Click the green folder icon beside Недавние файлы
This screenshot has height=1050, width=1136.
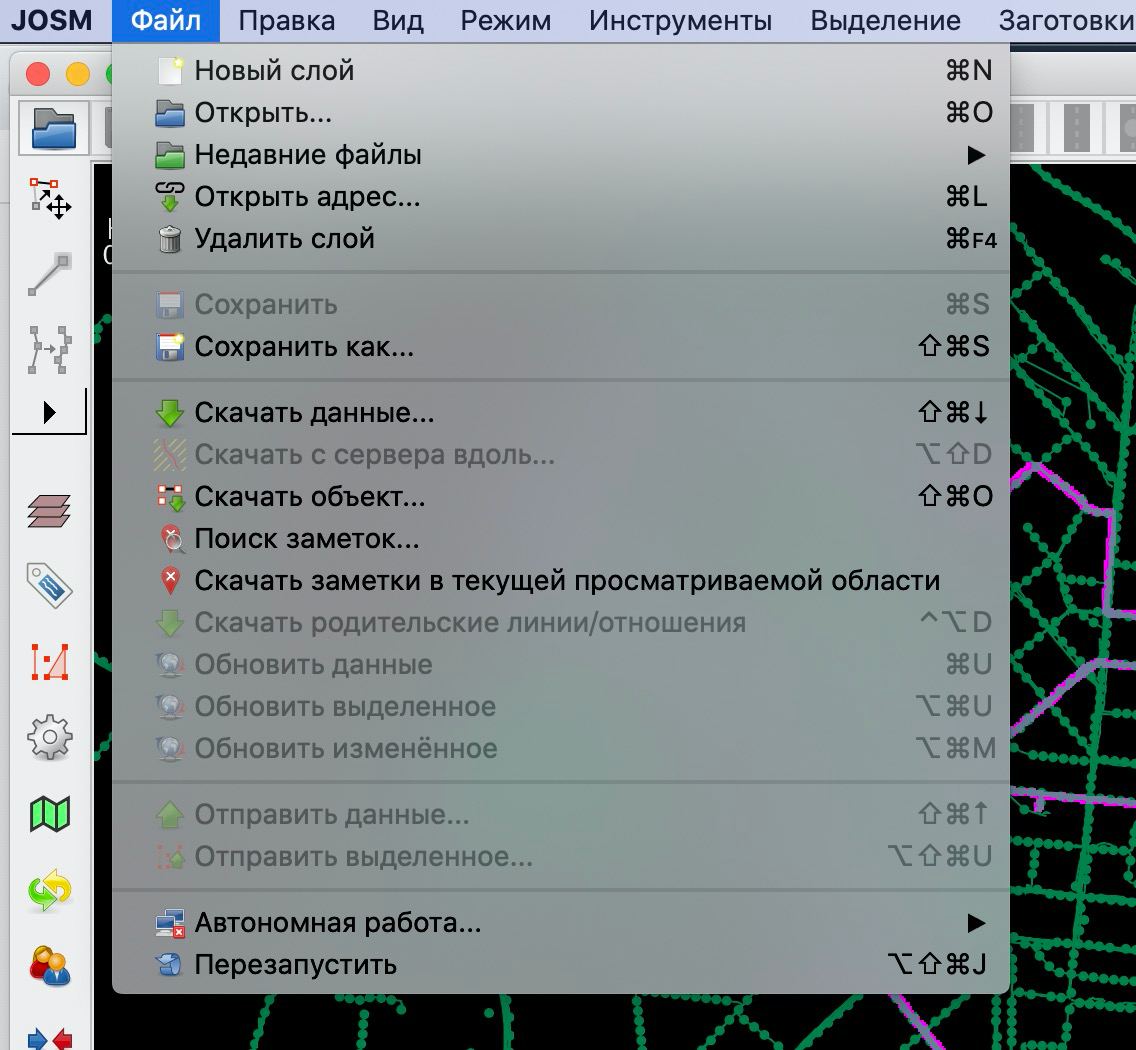pyautogui.click(x=170, y=155)
